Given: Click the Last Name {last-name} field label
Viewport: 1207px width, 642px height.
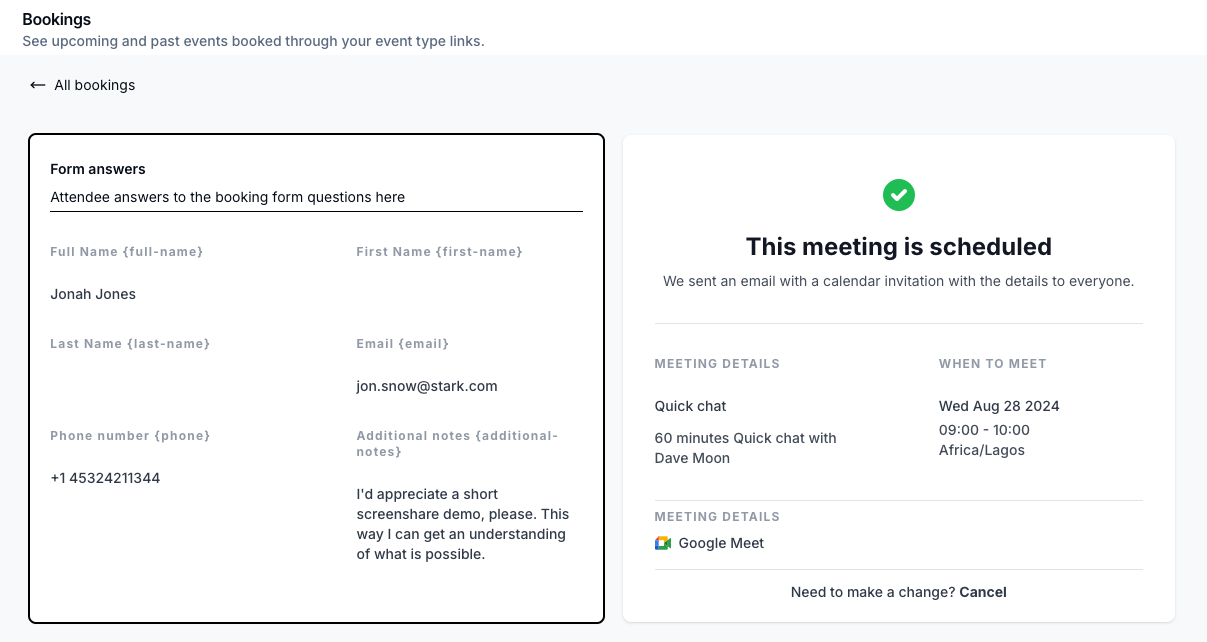Looking at the screenshot, I should (130, 344).
